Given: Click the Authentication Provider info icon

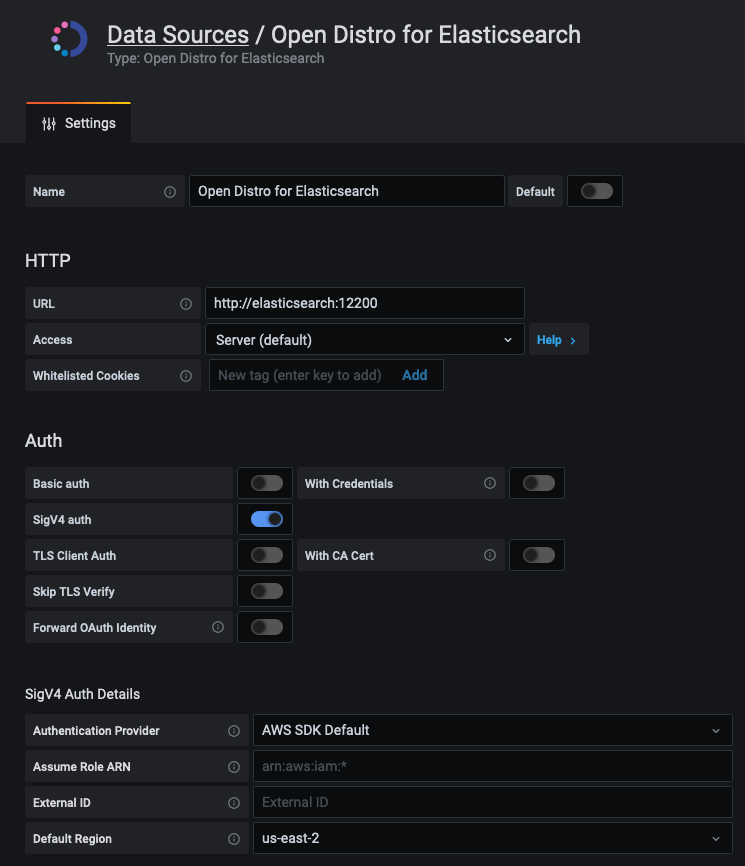Looking at the screenshot, I should [x=234, y=730].
